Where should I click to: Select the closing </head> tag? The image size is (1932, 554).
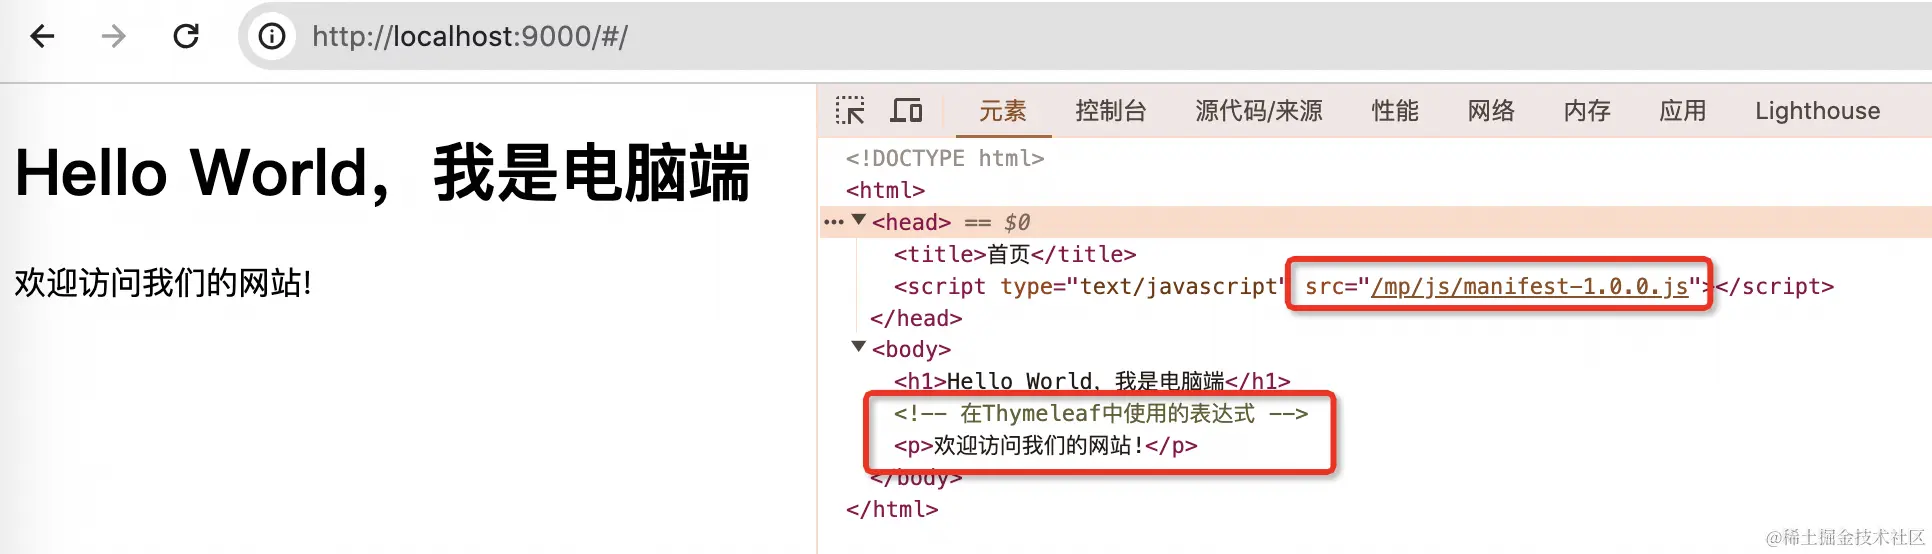point(916,318)
